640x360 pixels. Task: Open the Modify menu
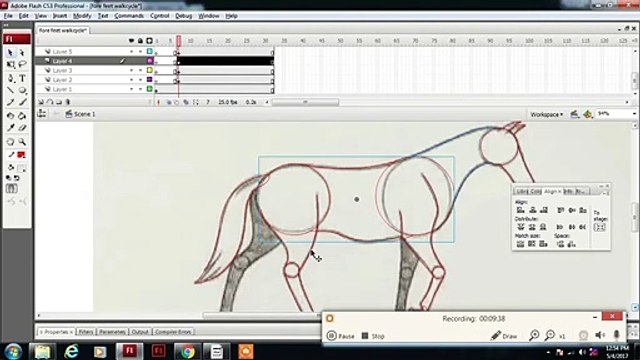(82, 16)
